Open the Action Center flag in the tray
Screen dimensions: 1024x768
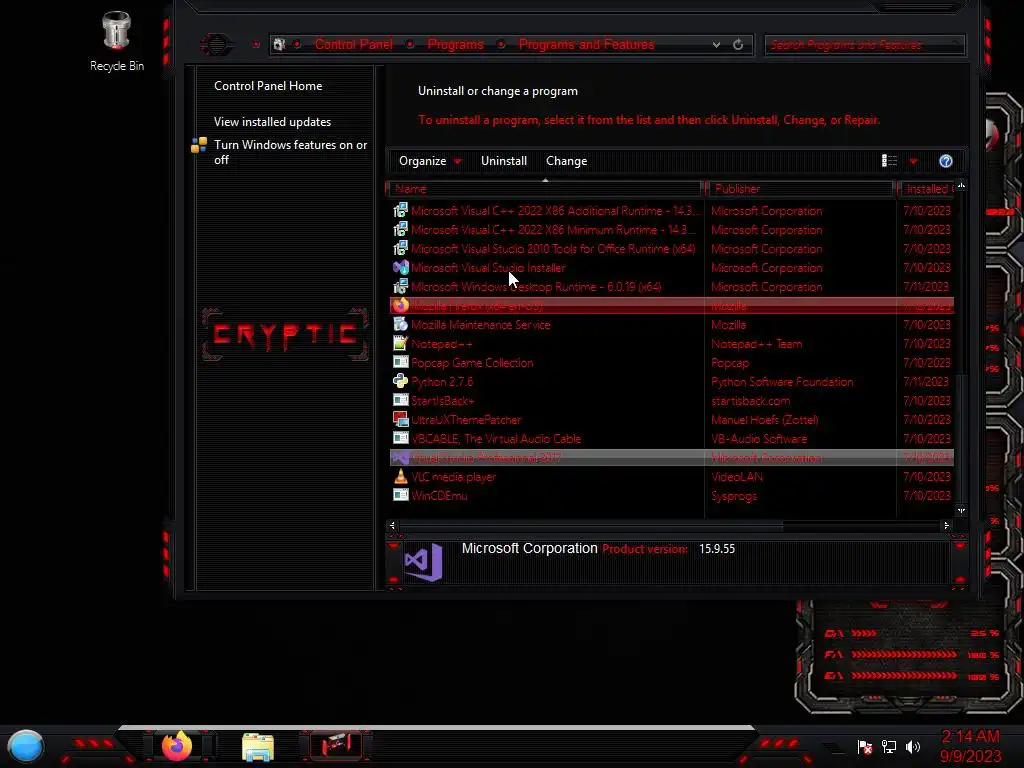[865, 746]
